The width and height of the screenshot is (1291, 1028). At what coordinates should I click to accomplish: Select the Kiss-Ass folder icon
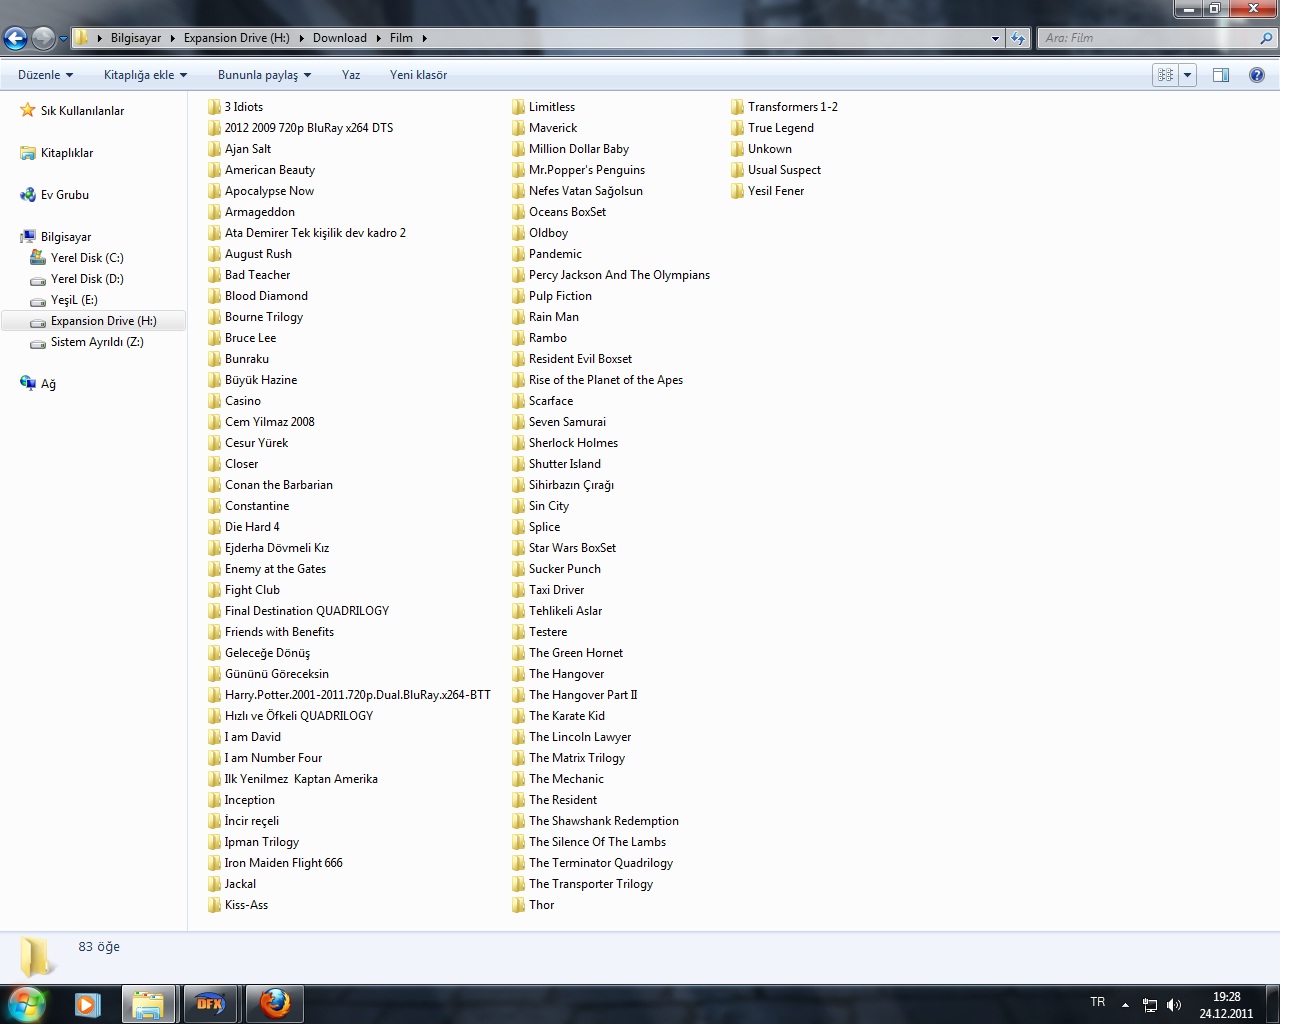tap(214, 905)
